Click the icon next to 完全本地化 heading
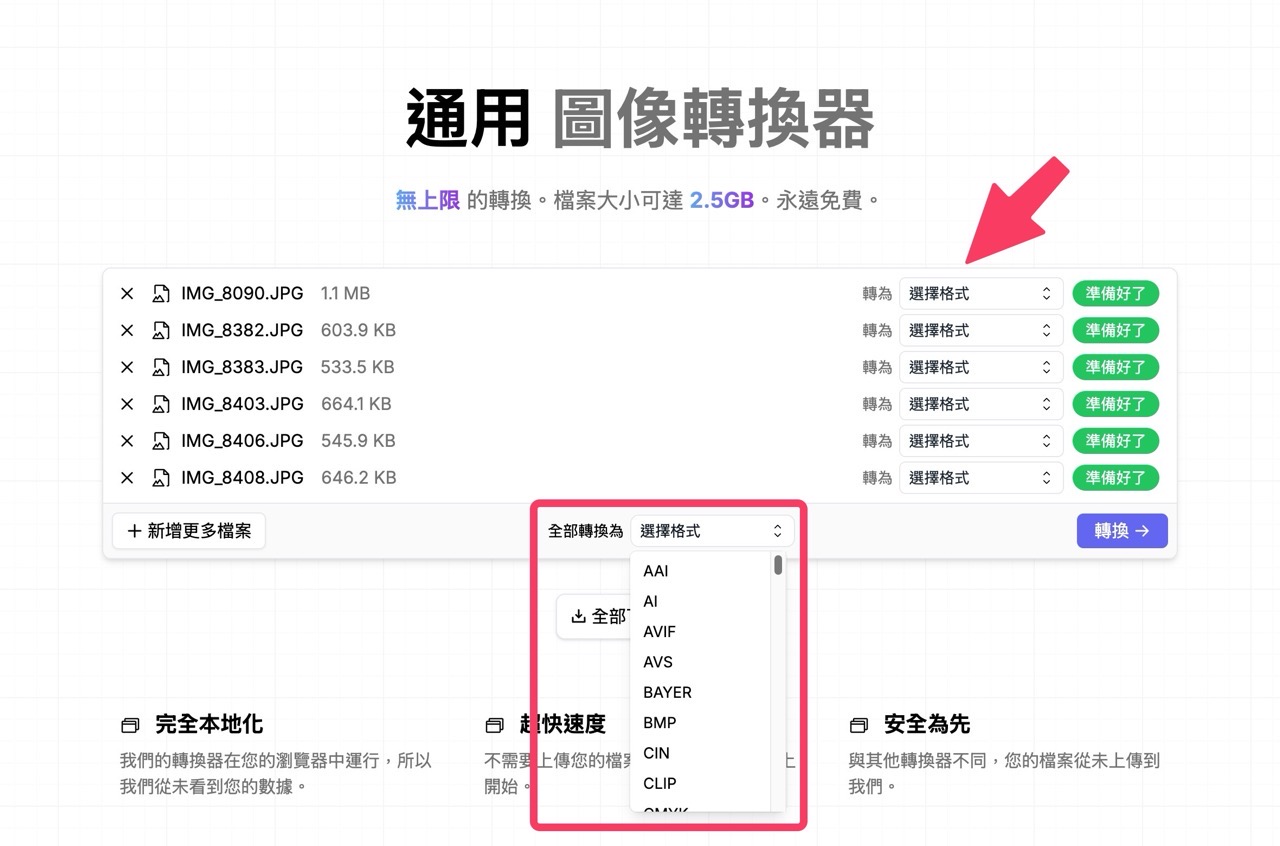 (129, 725)
